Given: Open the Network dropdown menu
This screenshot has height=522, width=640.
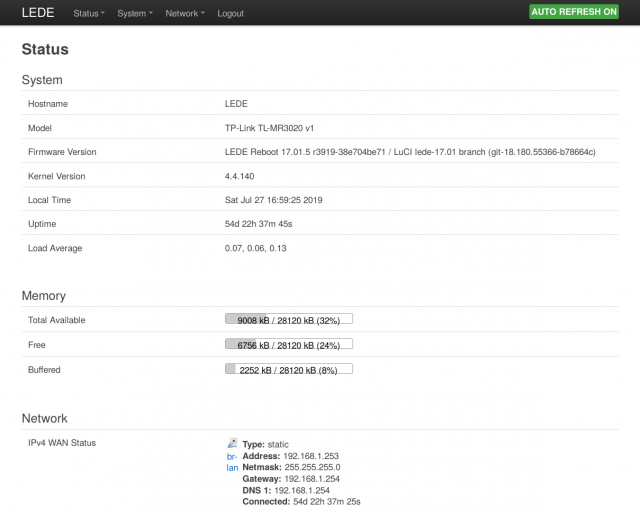Looking at the screenshot, I should (x=184, y=13).
